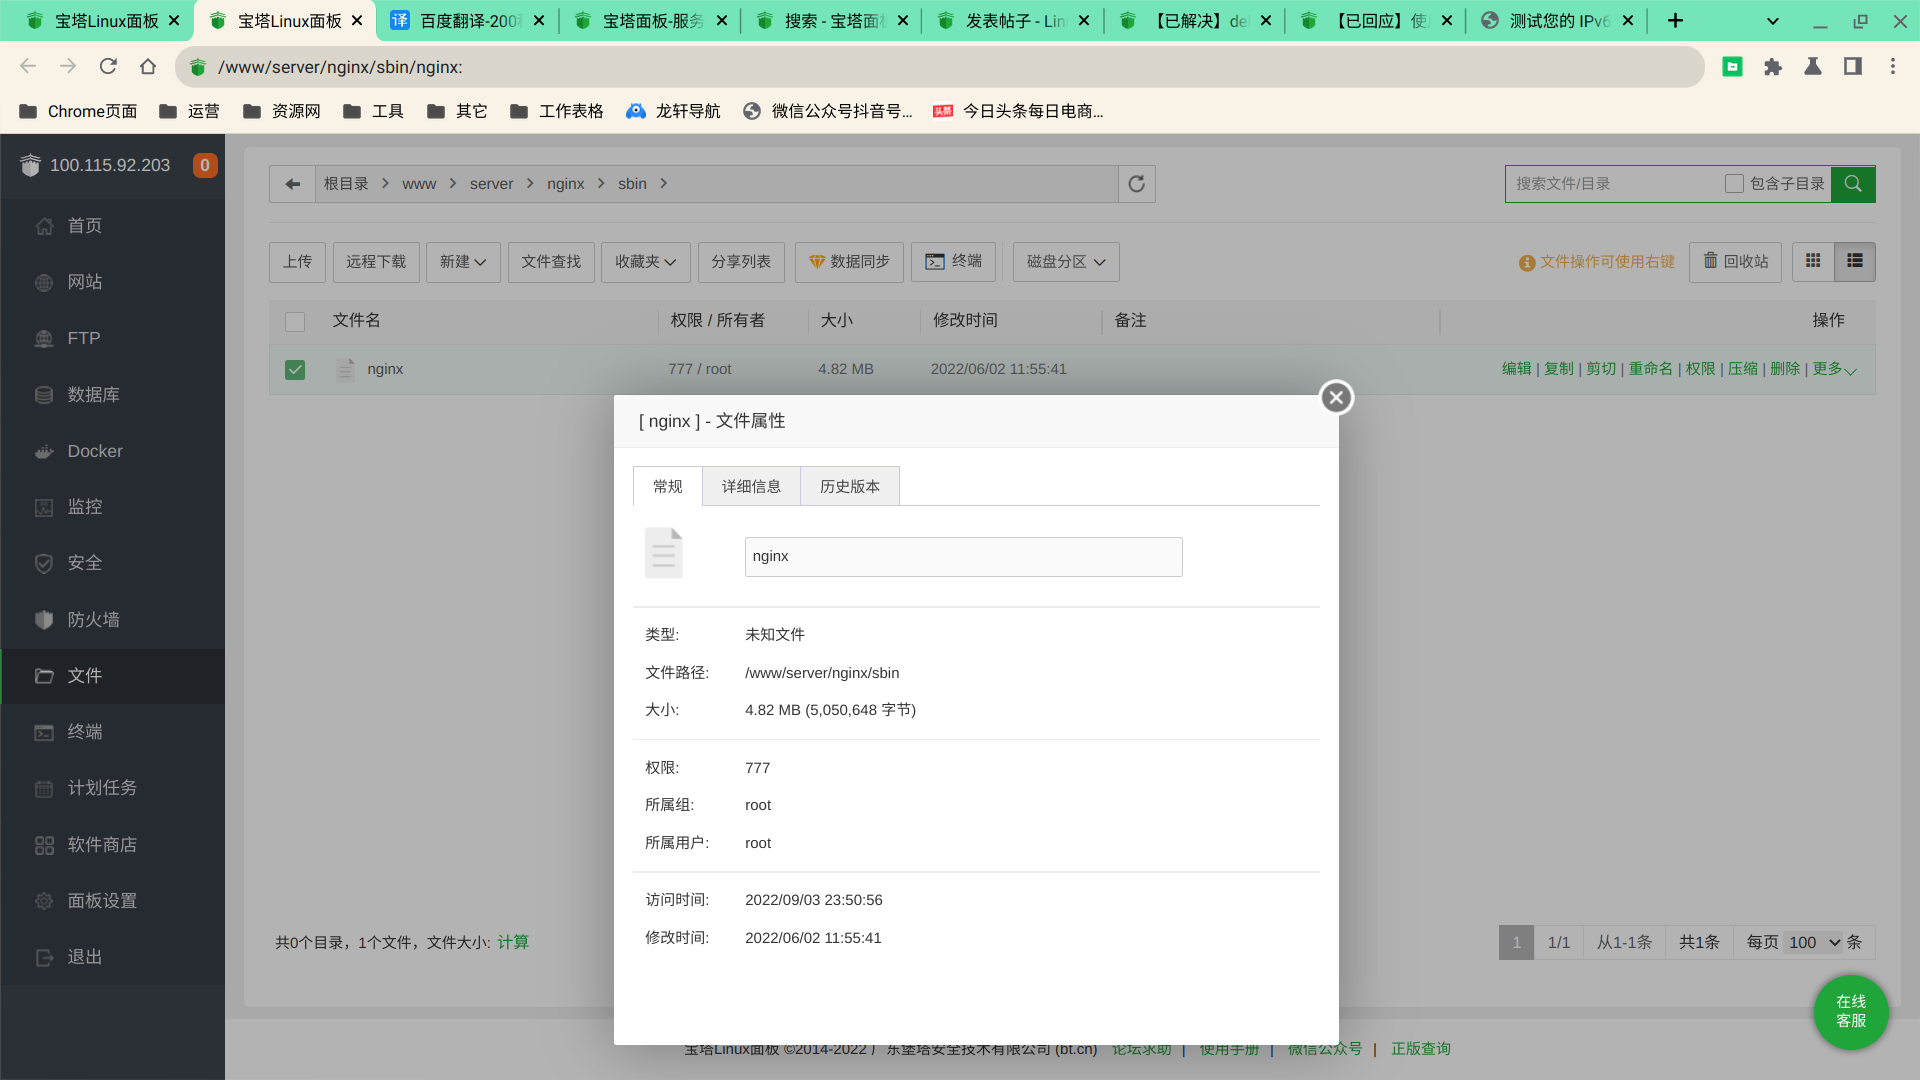Expand the 收藏夹 dropdown
Viewport: 1920px width, 1080px height.
pos(646,262)
